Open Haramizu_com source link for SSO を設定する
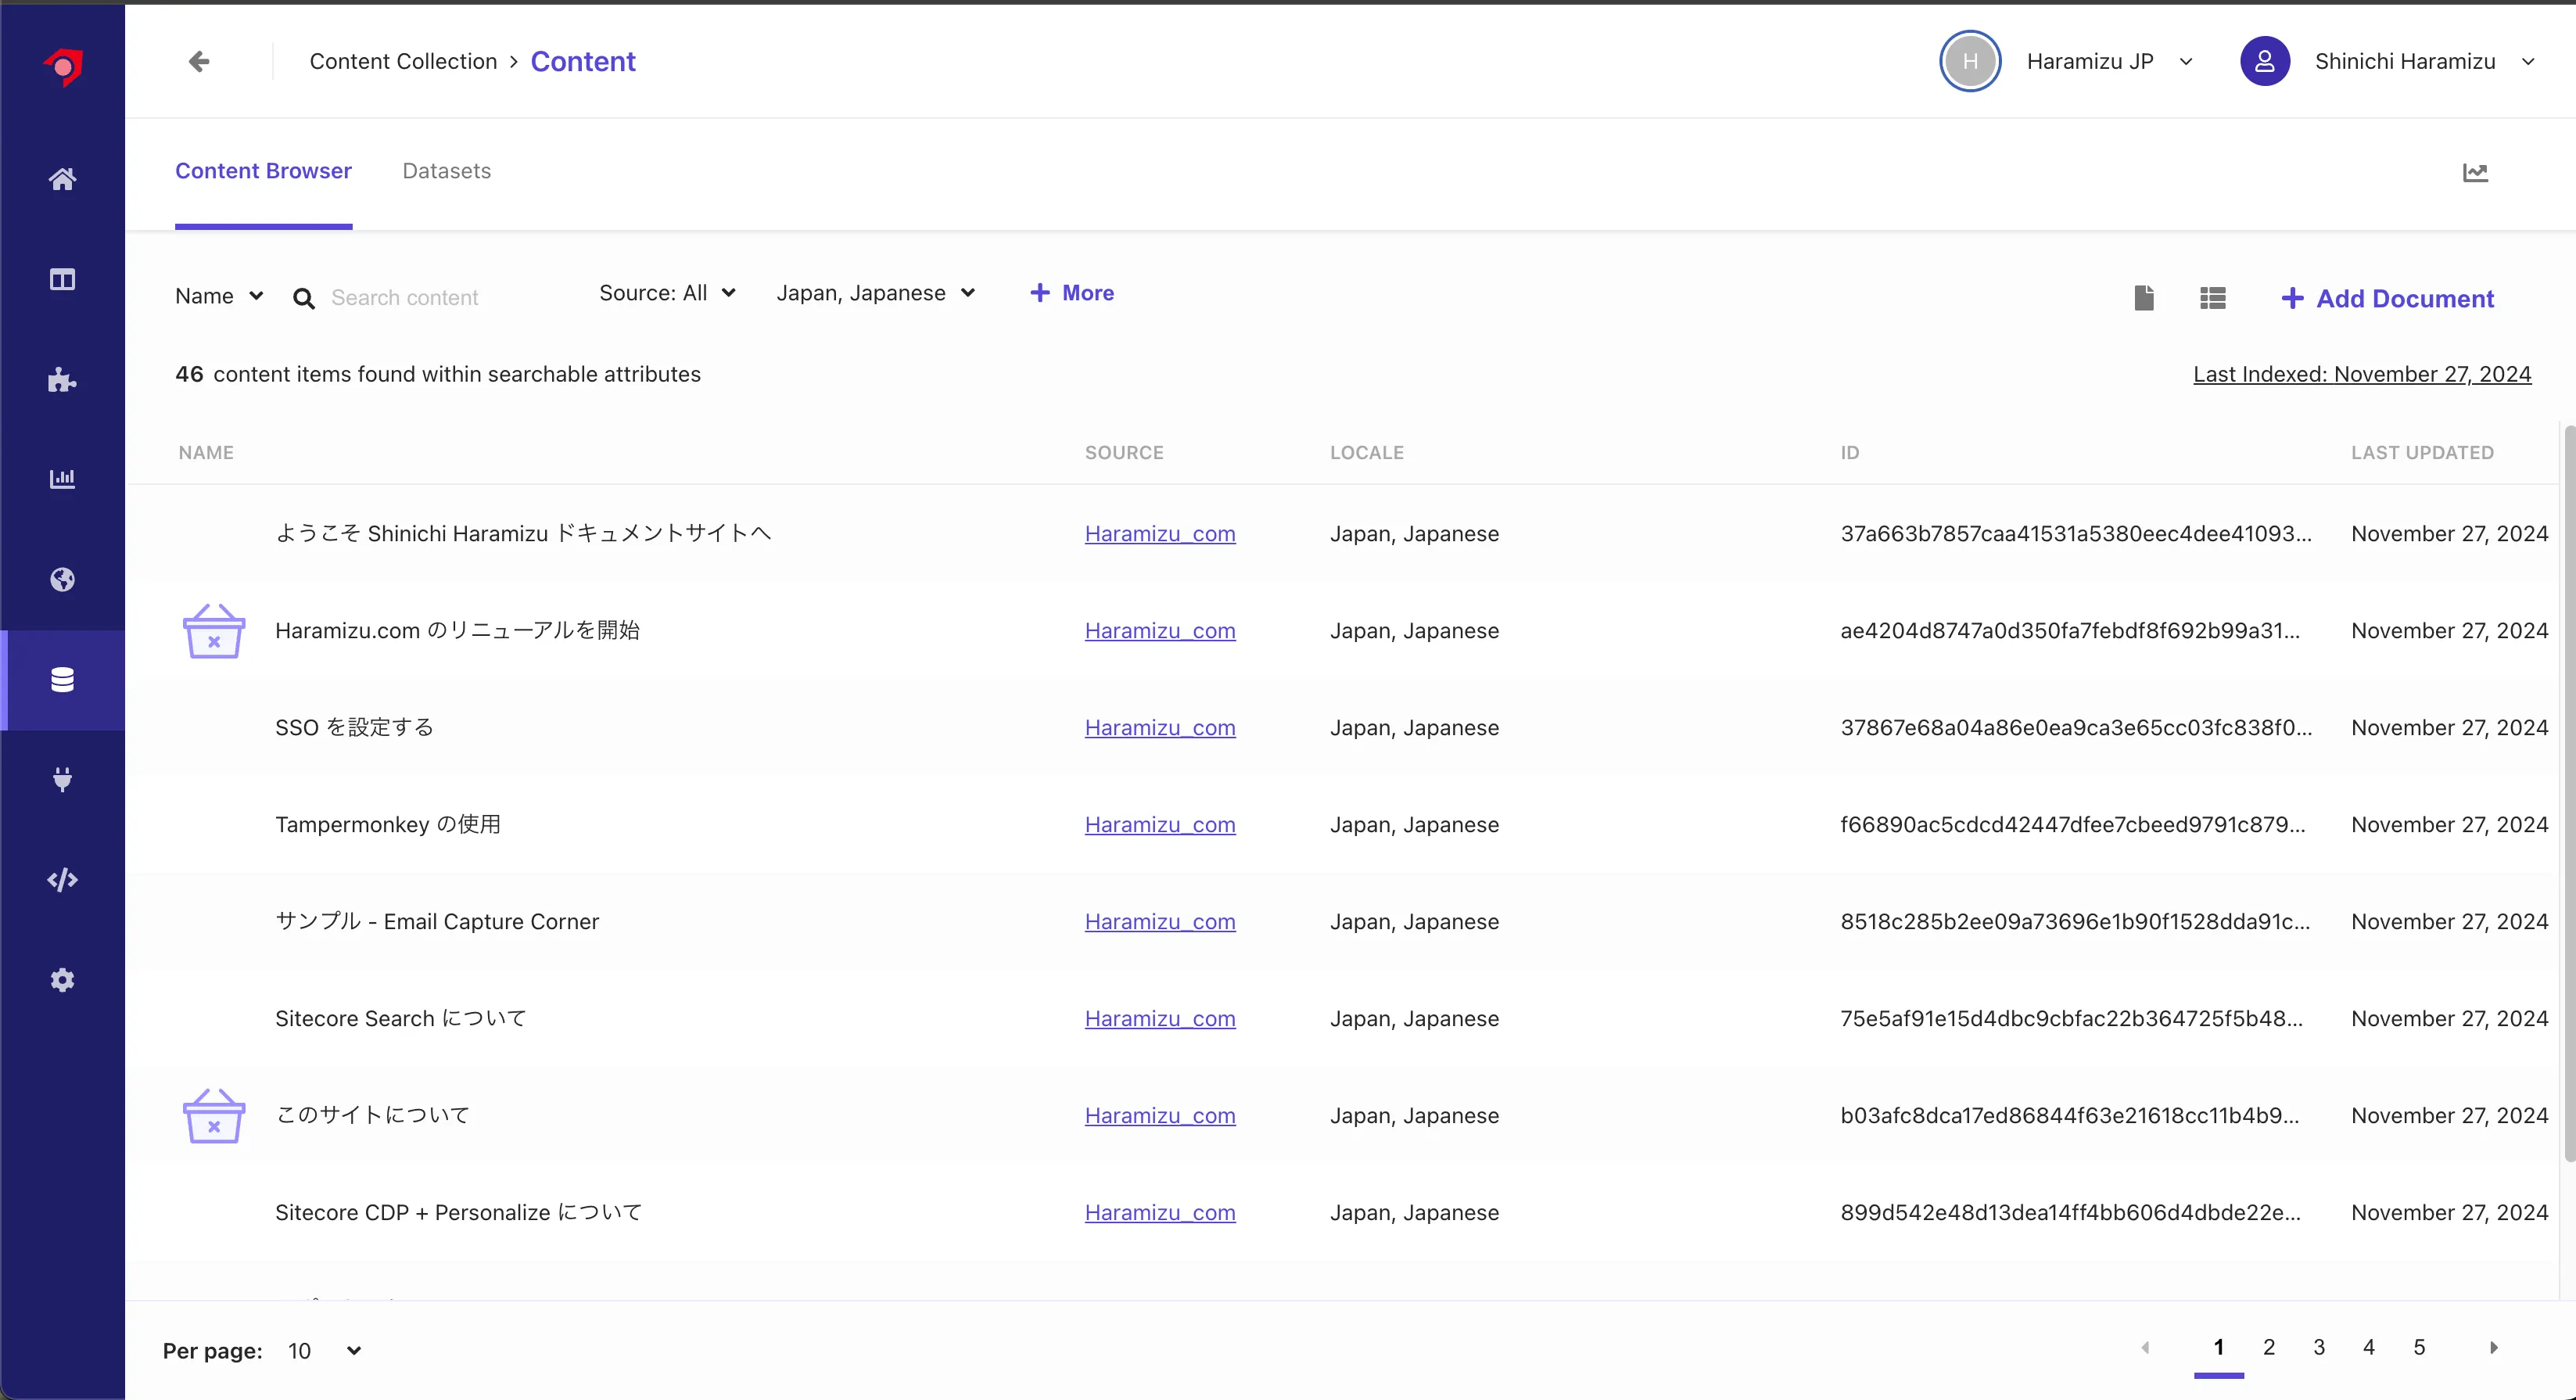Screen dimensions: 2576x1400 1160,728
